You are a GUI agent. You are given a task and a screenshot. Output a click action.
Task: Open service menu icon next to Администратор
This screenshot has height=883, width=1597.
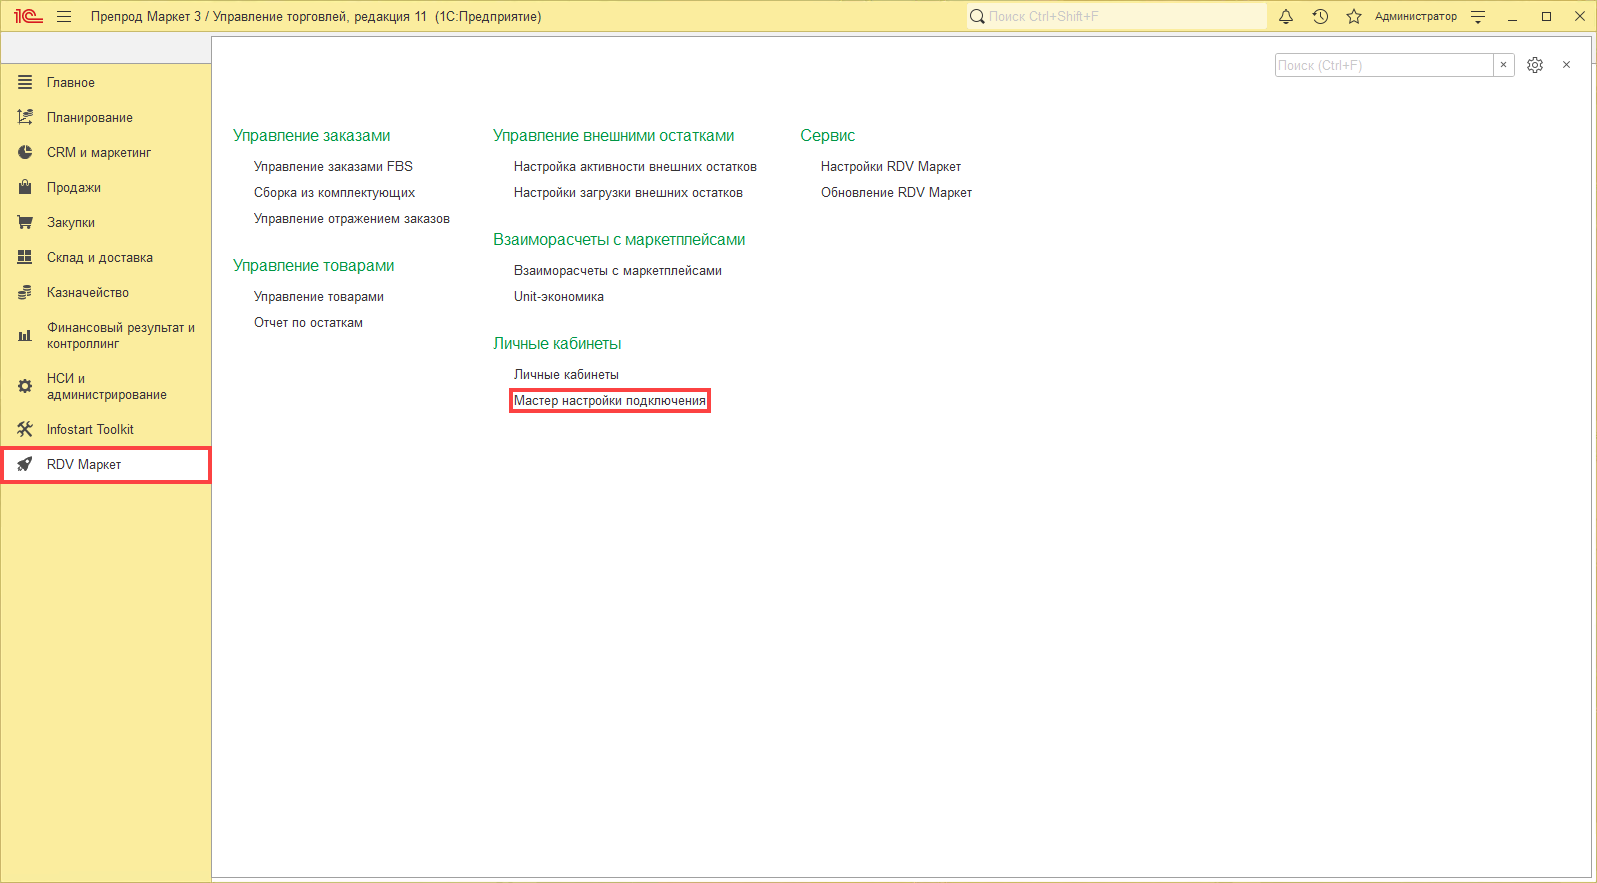tap(1478, 16)
